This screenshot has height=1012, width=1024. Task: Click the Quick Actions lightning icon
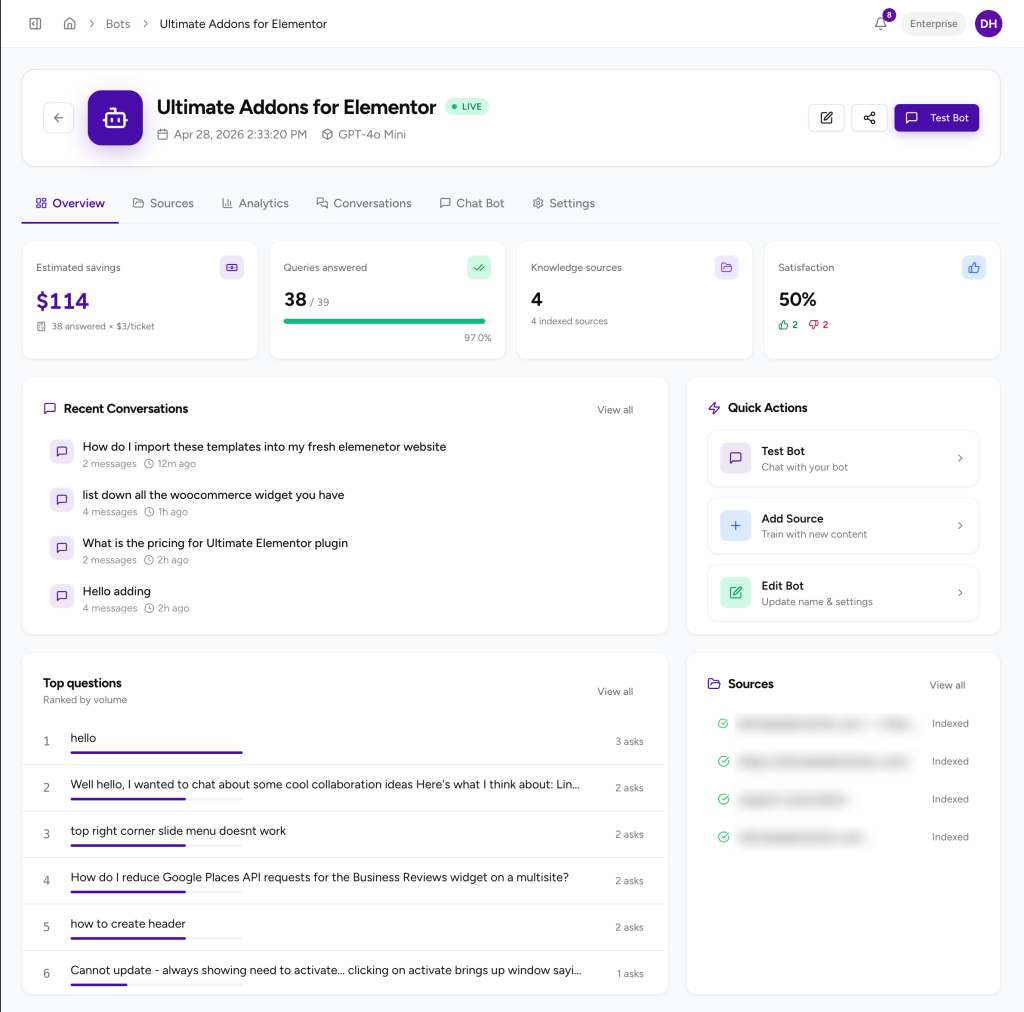(x=714, y=408)
